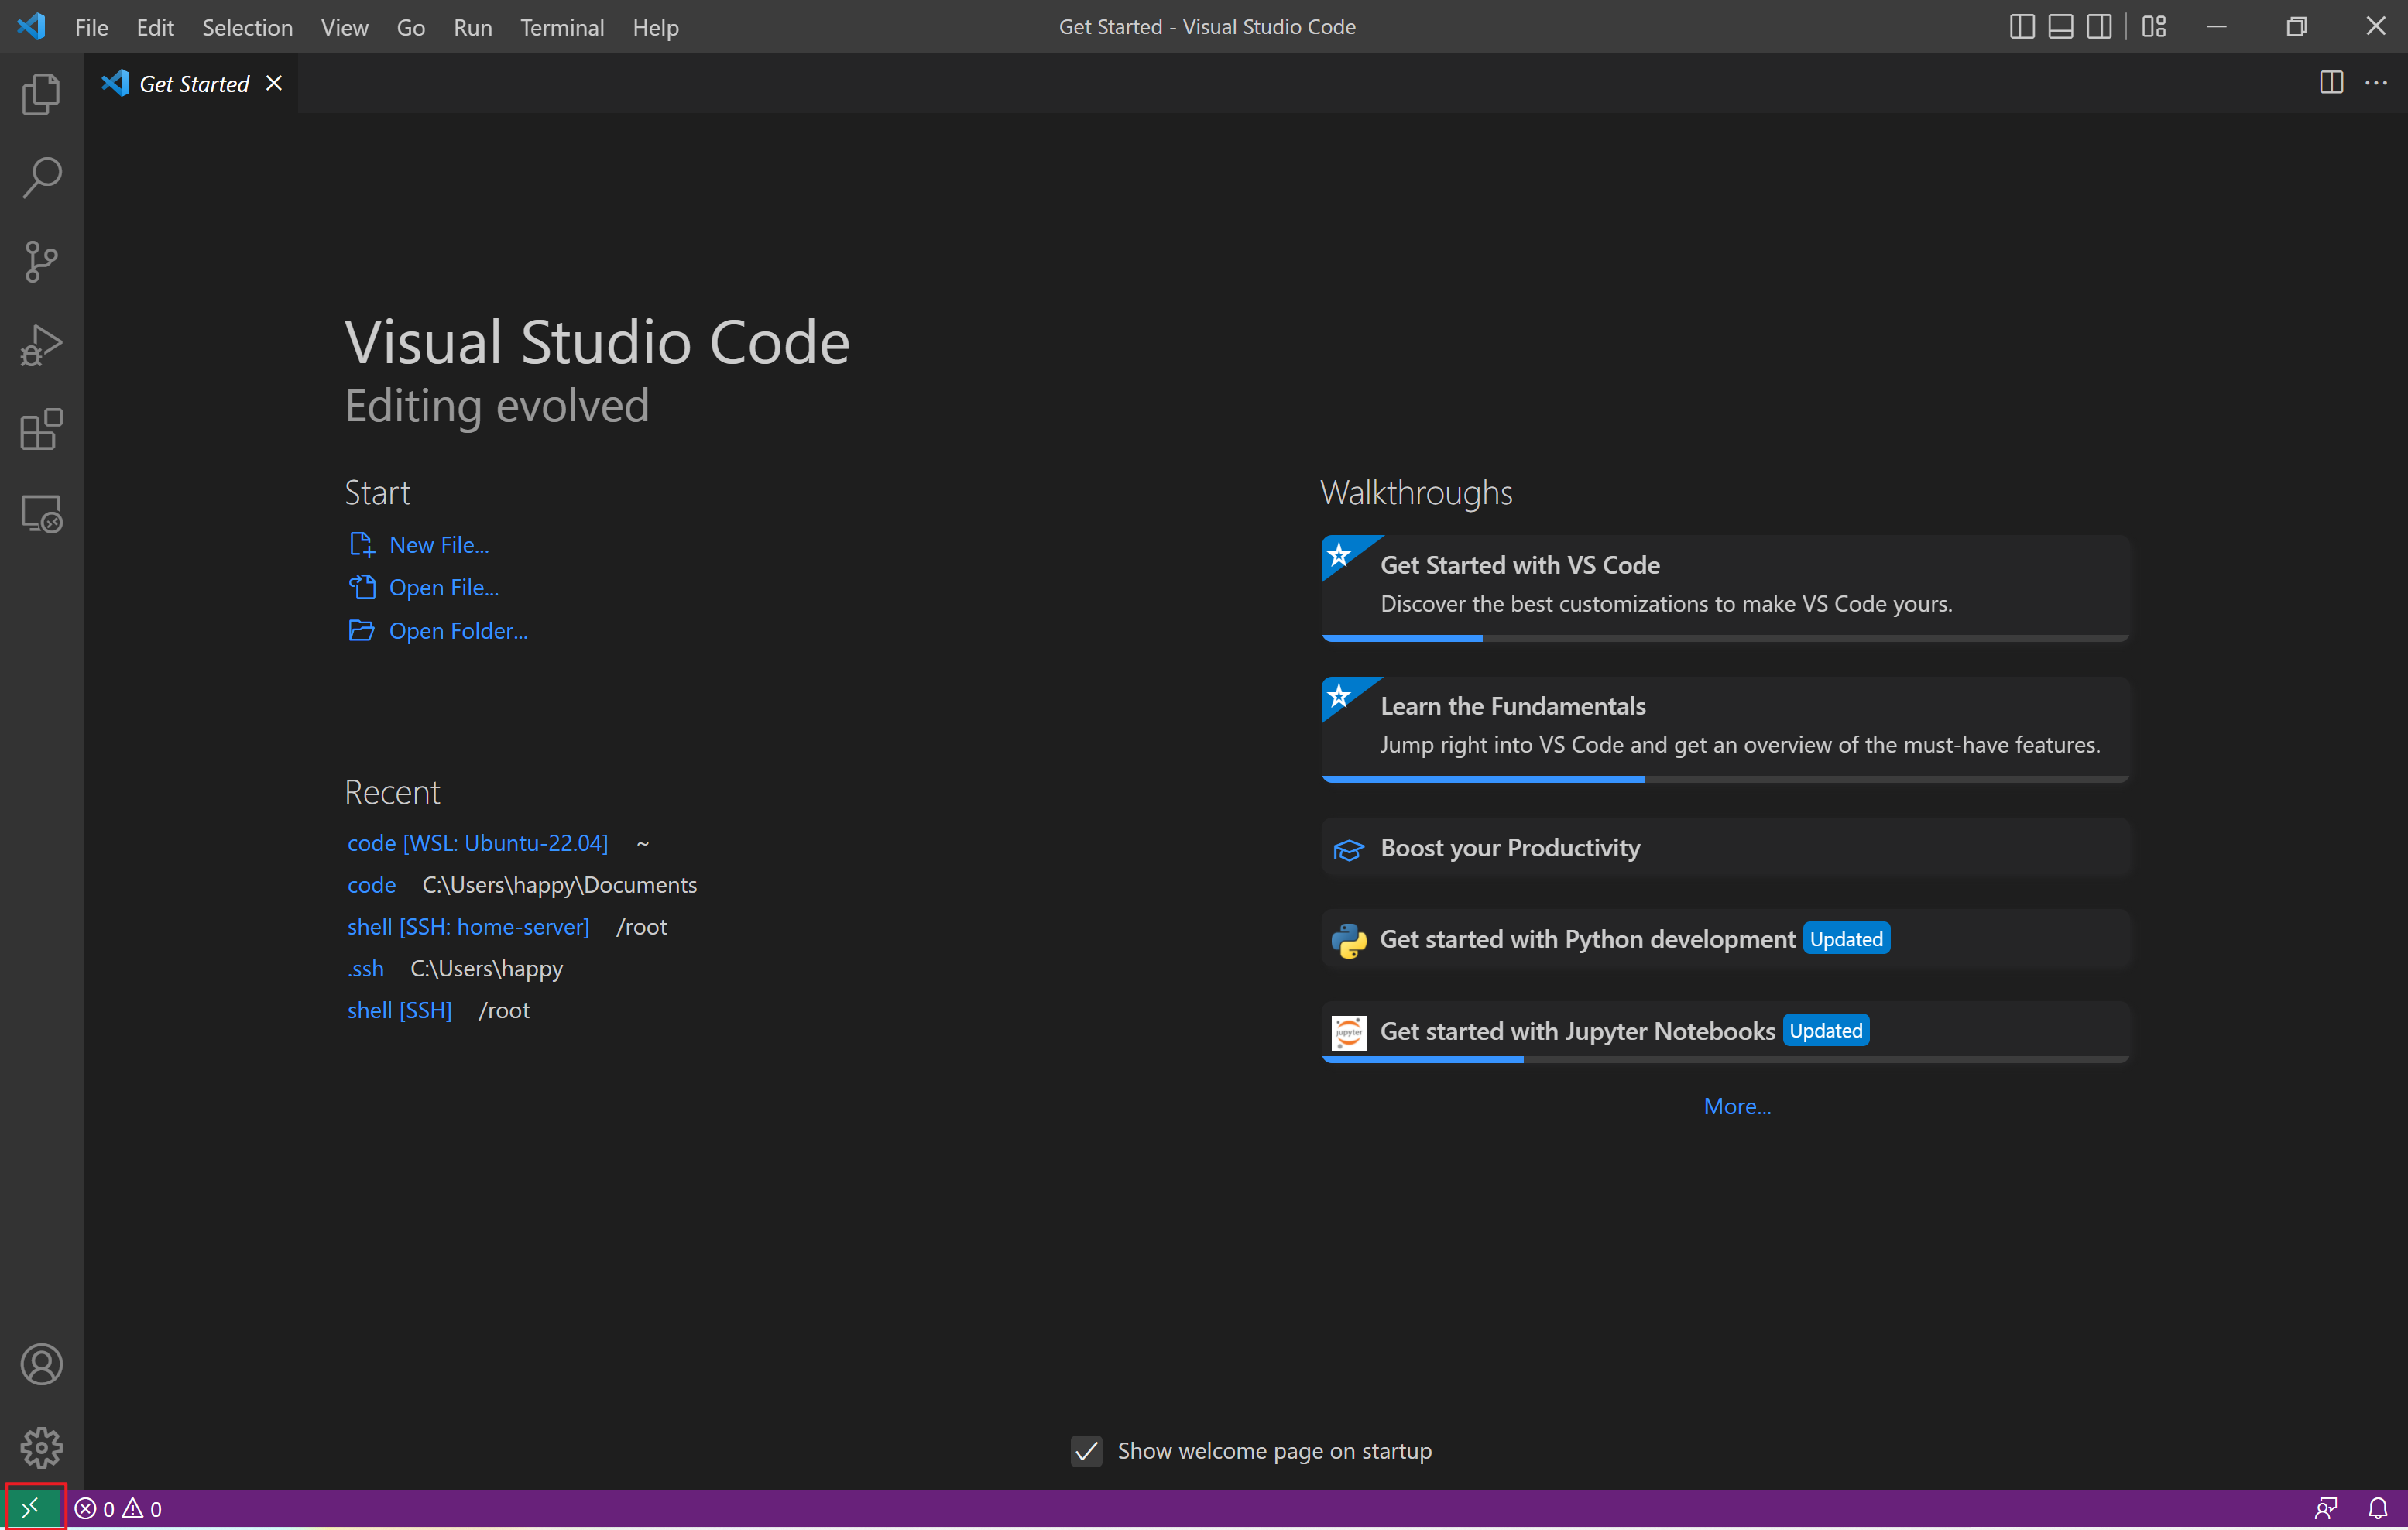The width and height of the screenshot is (2408, 1530).
Task: Click the Python logo icon
Action: pos(1349,940)
